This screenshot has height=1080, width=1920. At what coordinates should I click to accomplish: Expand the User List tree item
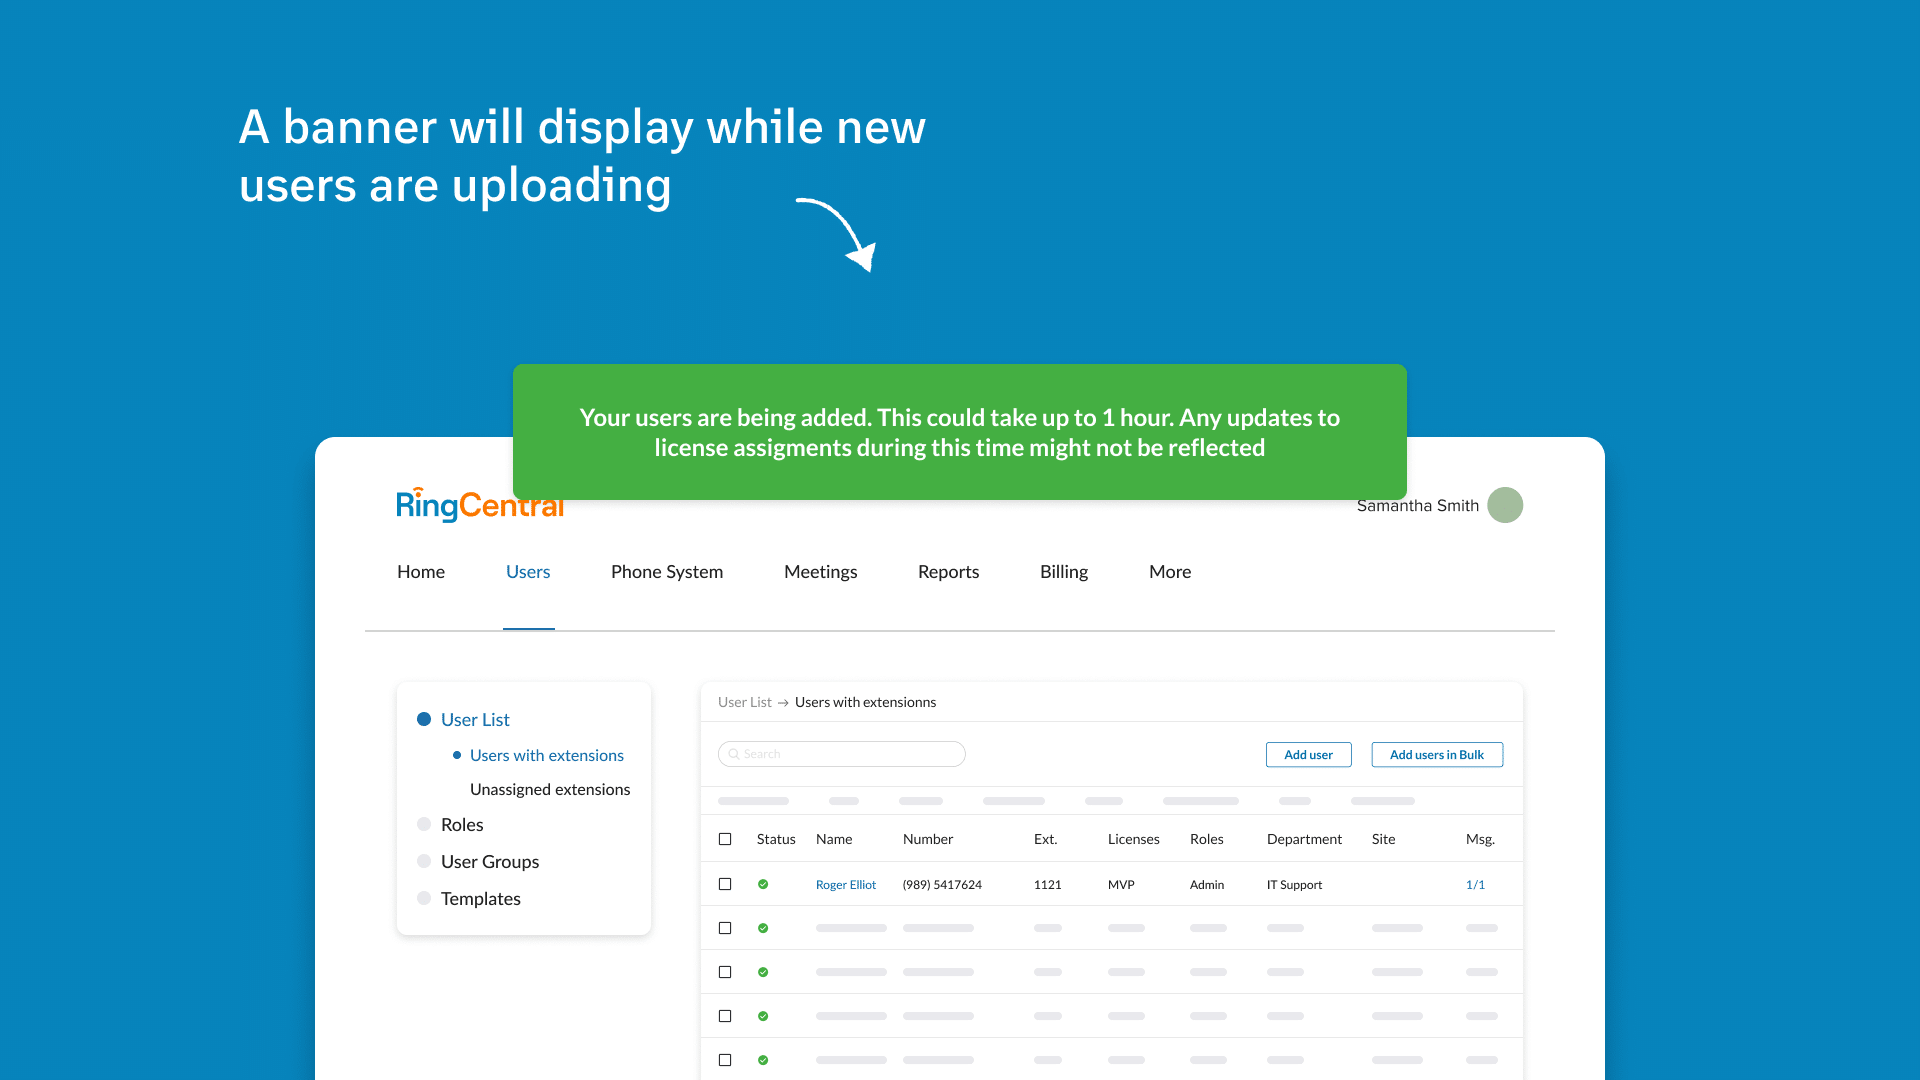(475, 720)
